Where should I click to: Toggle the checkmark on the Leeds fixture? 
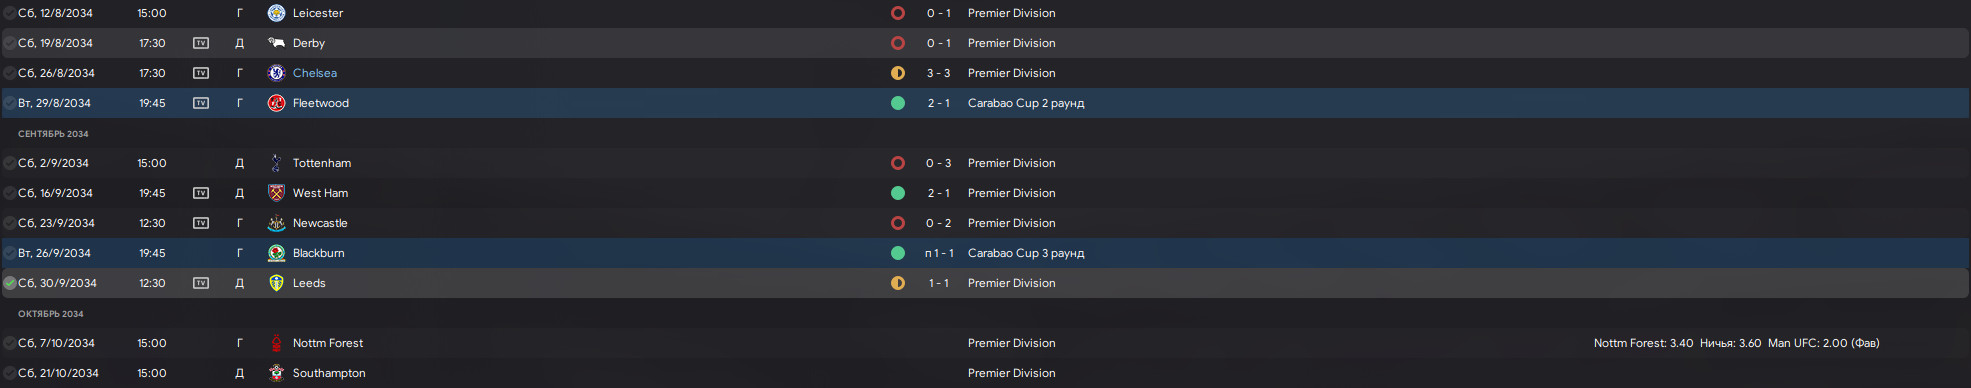[x=10, y=283]
